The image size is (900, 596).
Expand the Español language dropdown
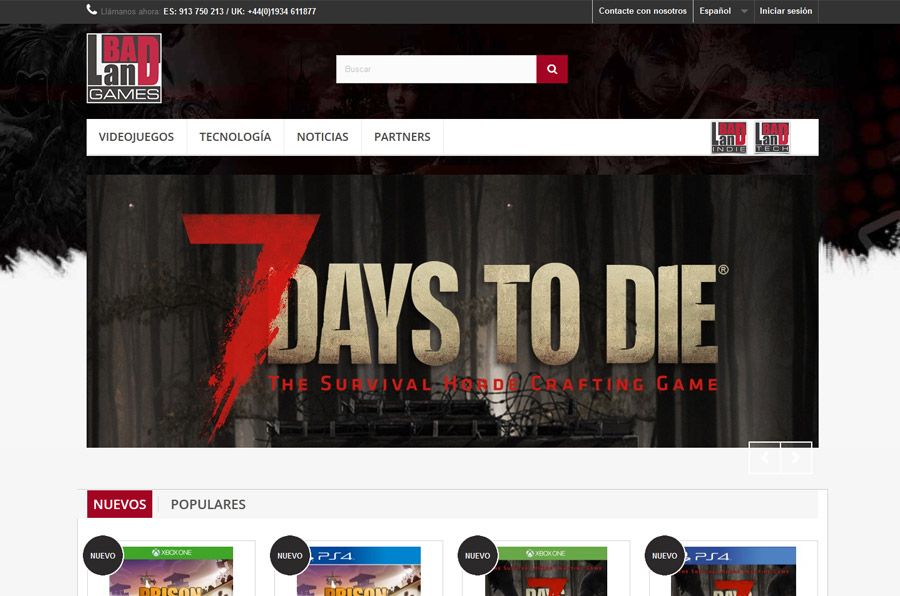tap(723, 11)
